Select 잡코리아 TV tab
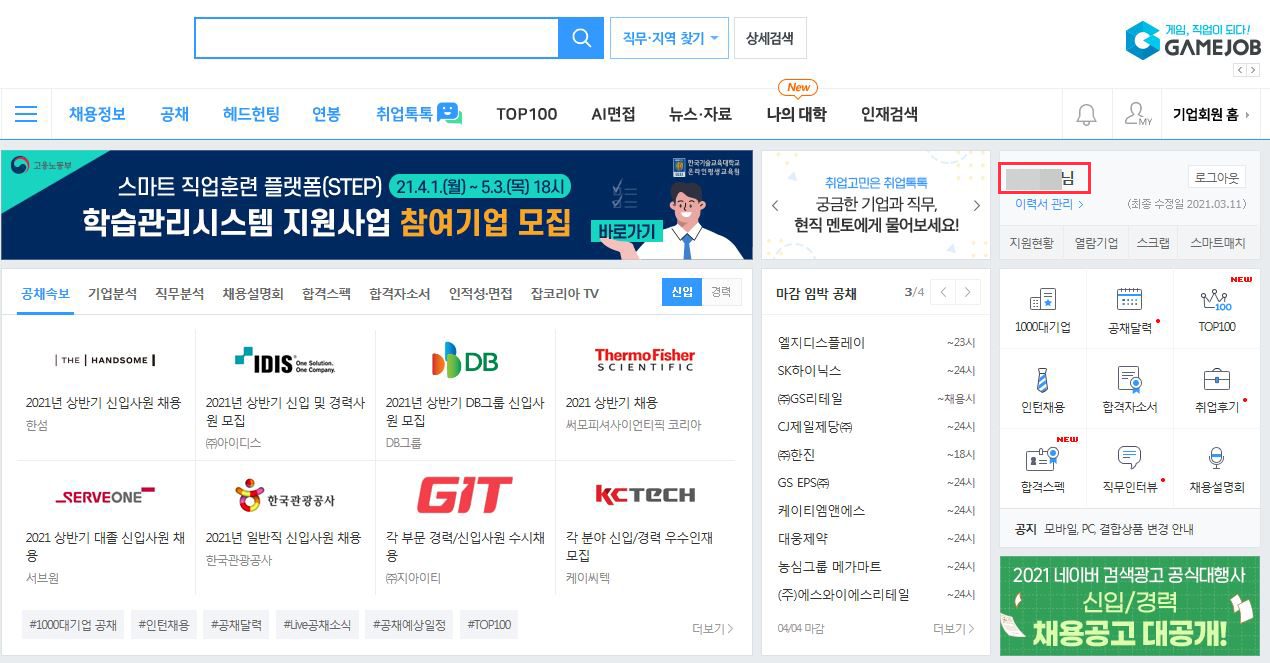The width and height of the screenshot is (1270, 663). coord(565,293)
